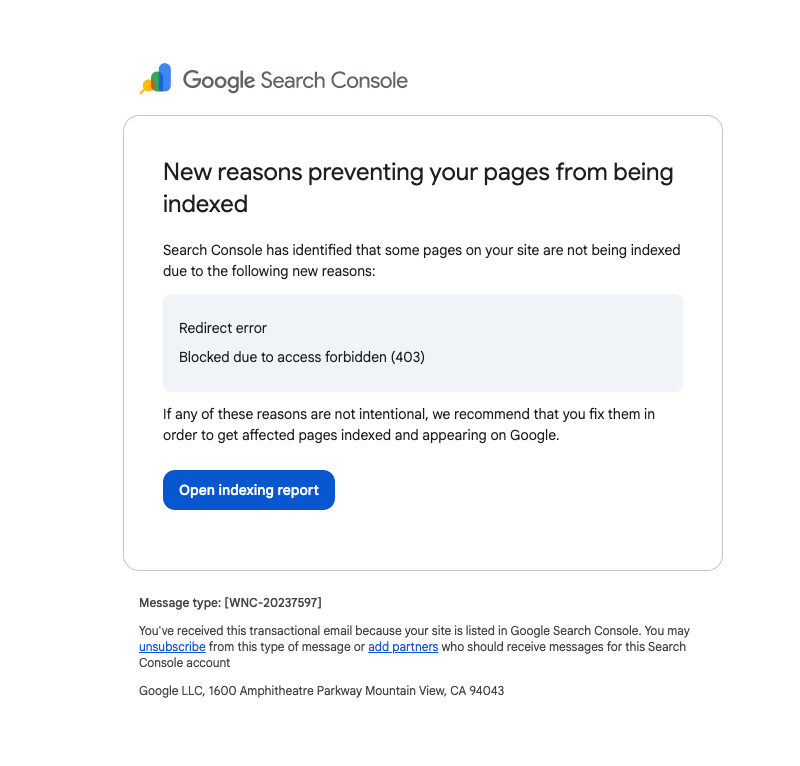This screenshot has width=800, height=766.
Task: Select the 'Redirect error' reason entry
Action: [223, 328]
